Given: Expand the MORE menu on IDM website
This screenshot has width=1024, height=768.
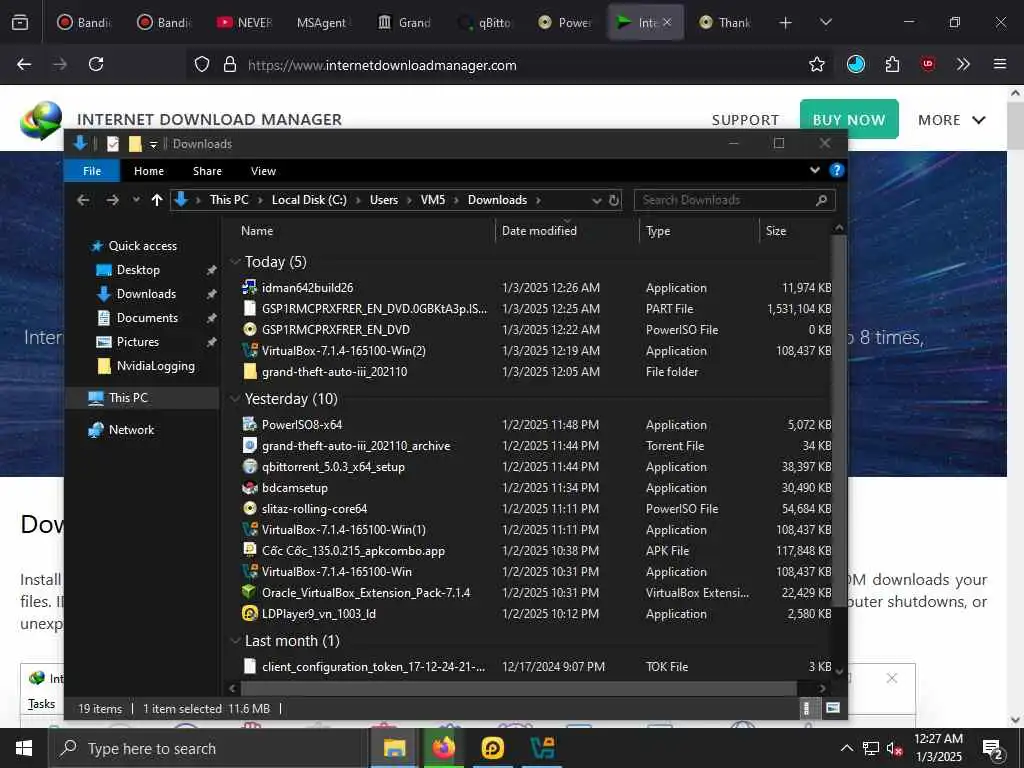Looking at the screenshot, I should coord(952,120).
